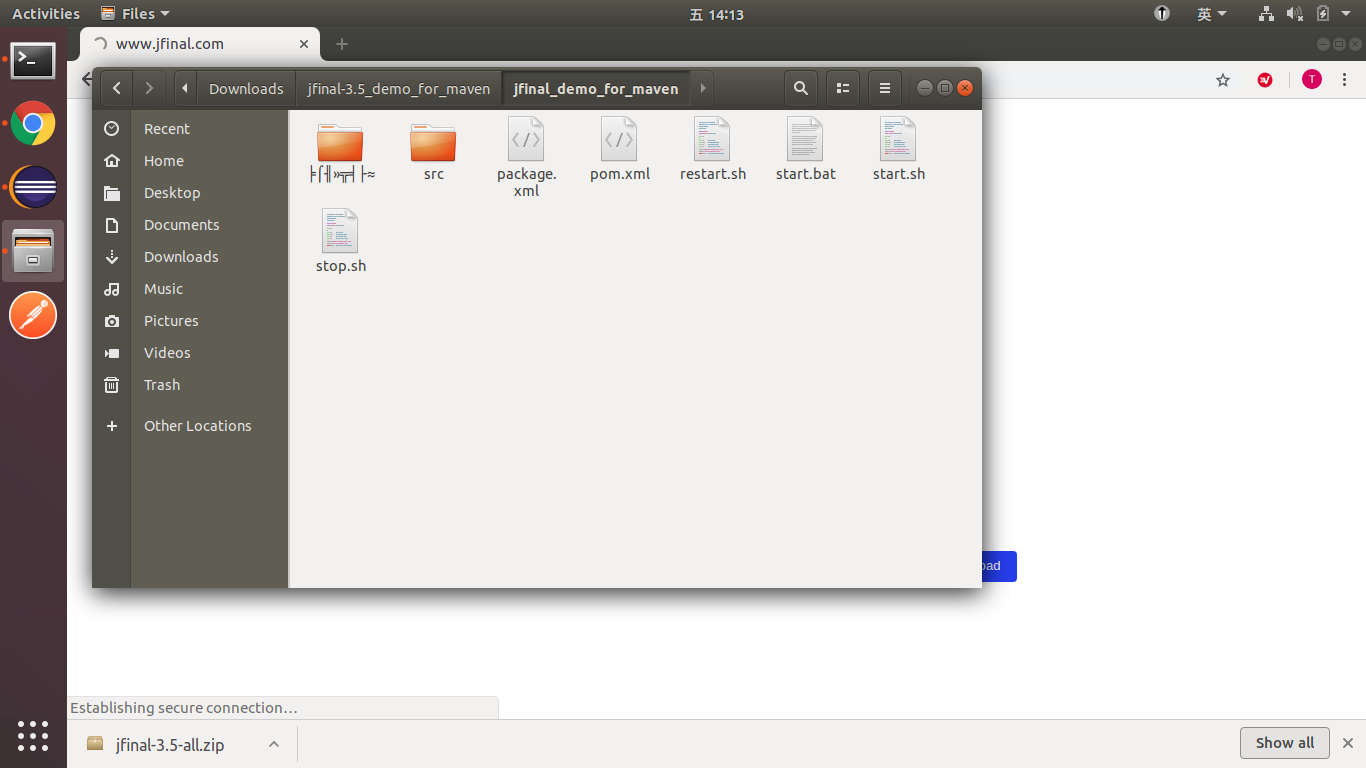Launch Eclipse from dock
Image resolution: width=1366 pixels, height=768 pixels.
pos(33,187)
